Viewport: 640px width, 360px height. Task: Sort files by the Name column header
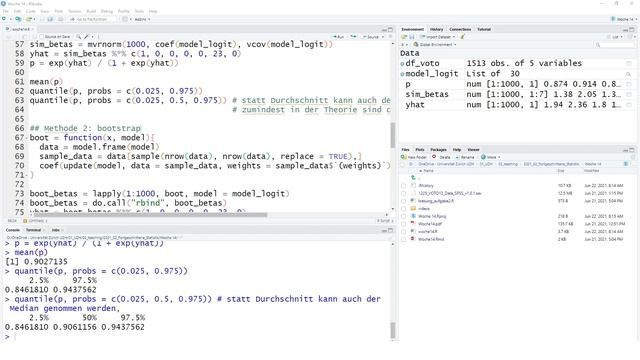(428, 171)
